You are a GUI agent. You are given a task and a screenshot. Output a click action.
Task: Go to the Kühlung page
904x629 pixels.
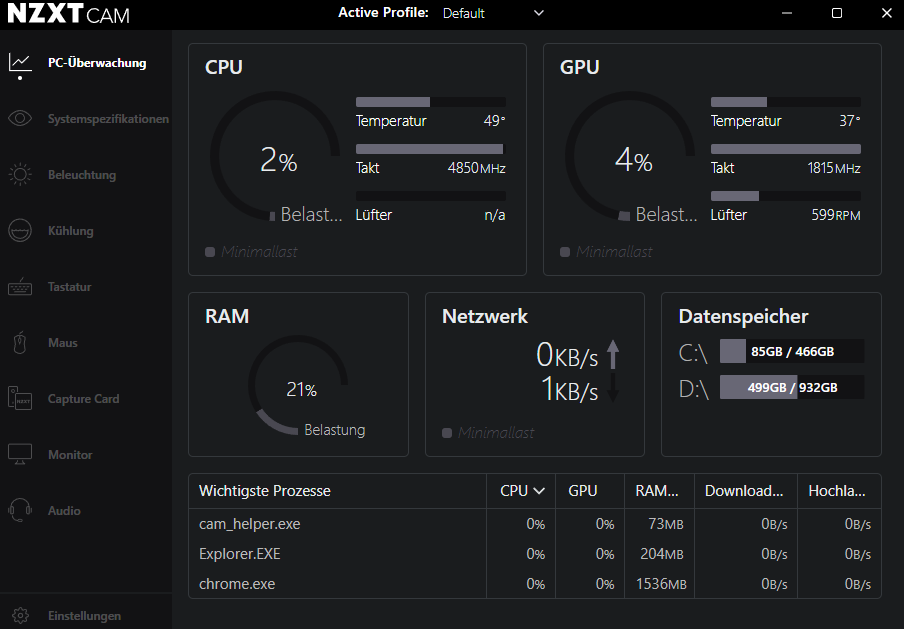(x=70, y=231)
